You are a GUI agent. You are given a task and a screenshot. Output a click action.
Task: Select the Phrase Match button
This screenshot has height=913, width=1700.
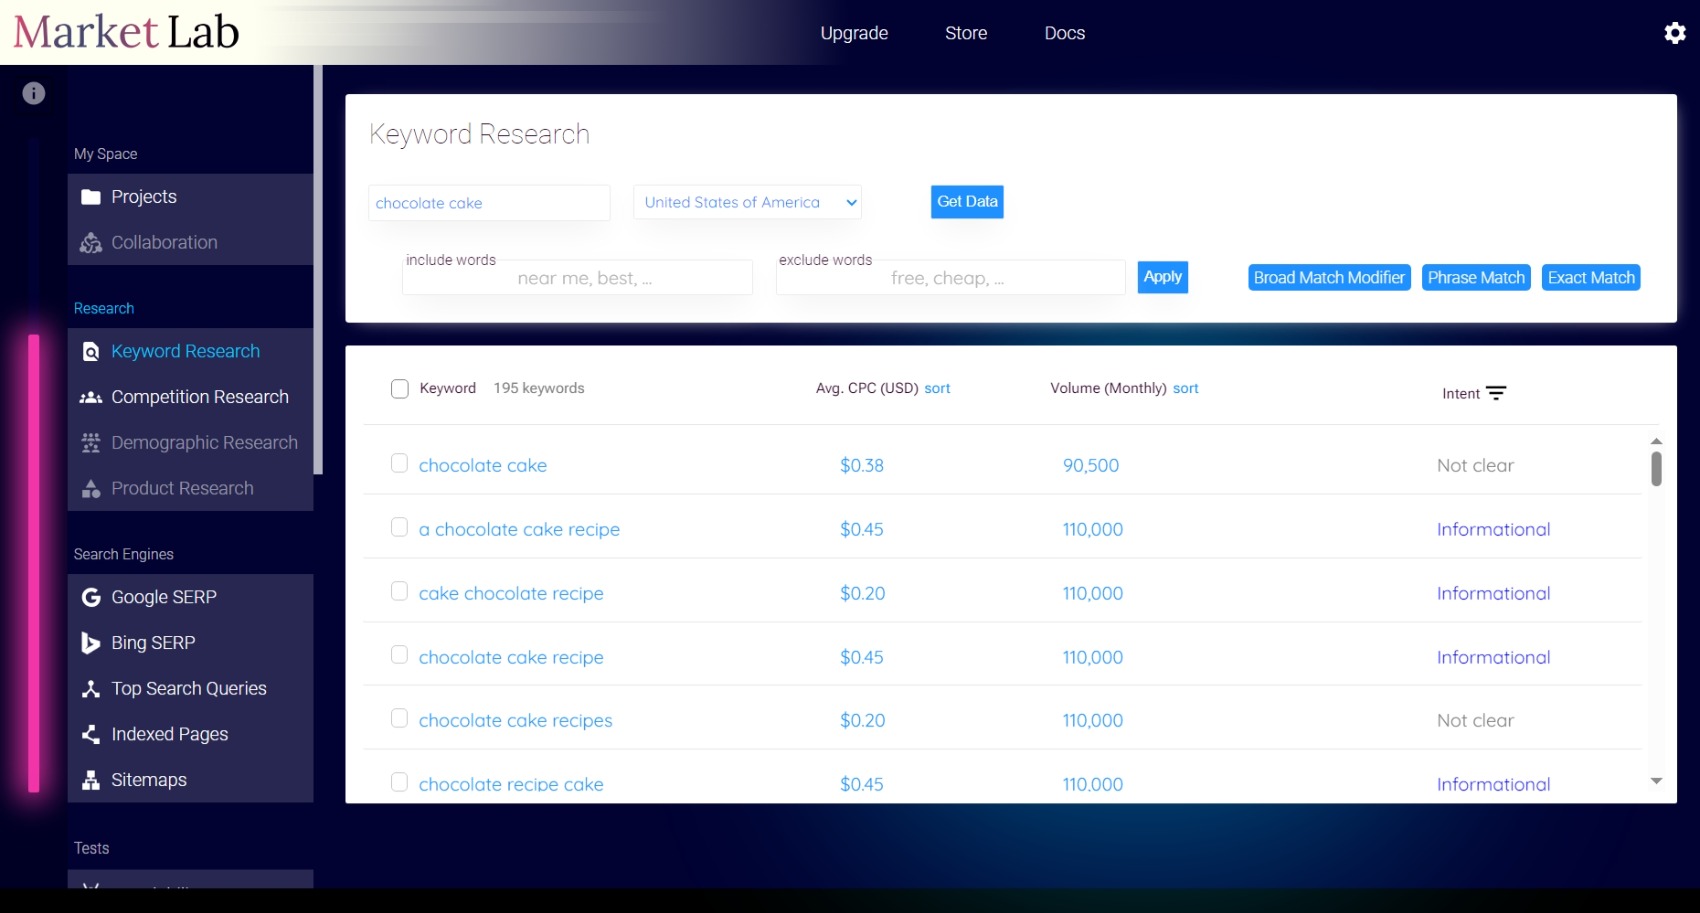[x=1476, y=278]
